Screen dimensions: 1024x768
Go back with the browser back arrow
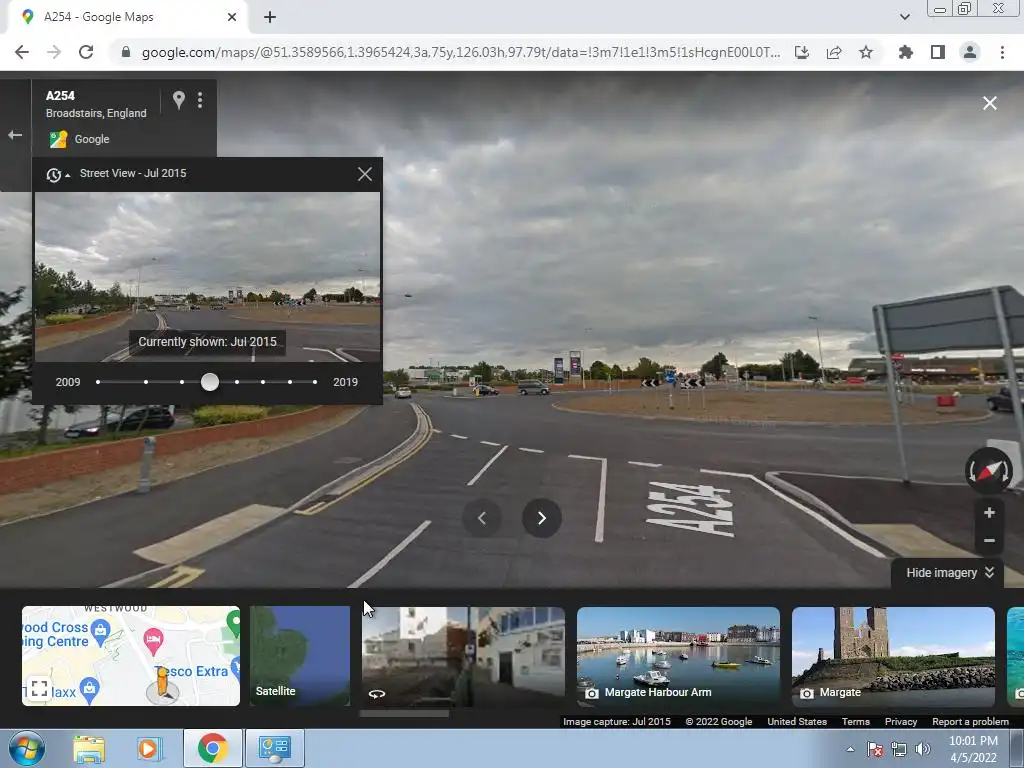[22, 52]
